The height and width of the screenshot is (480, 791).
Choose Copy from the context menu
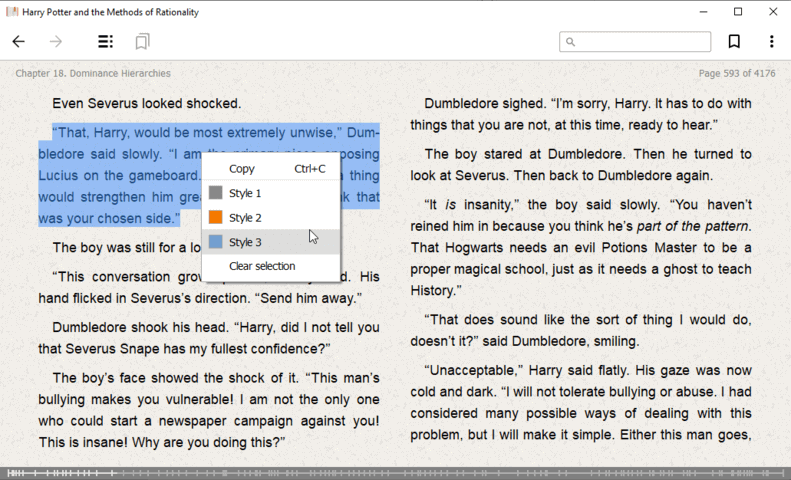click(x=271, y=169)
